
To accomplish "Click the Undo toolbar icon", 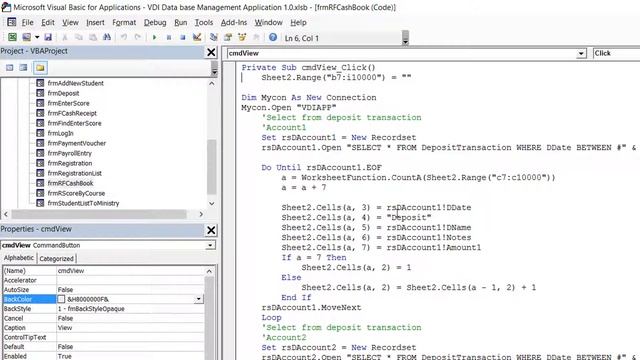I will (x=124, y=38).
